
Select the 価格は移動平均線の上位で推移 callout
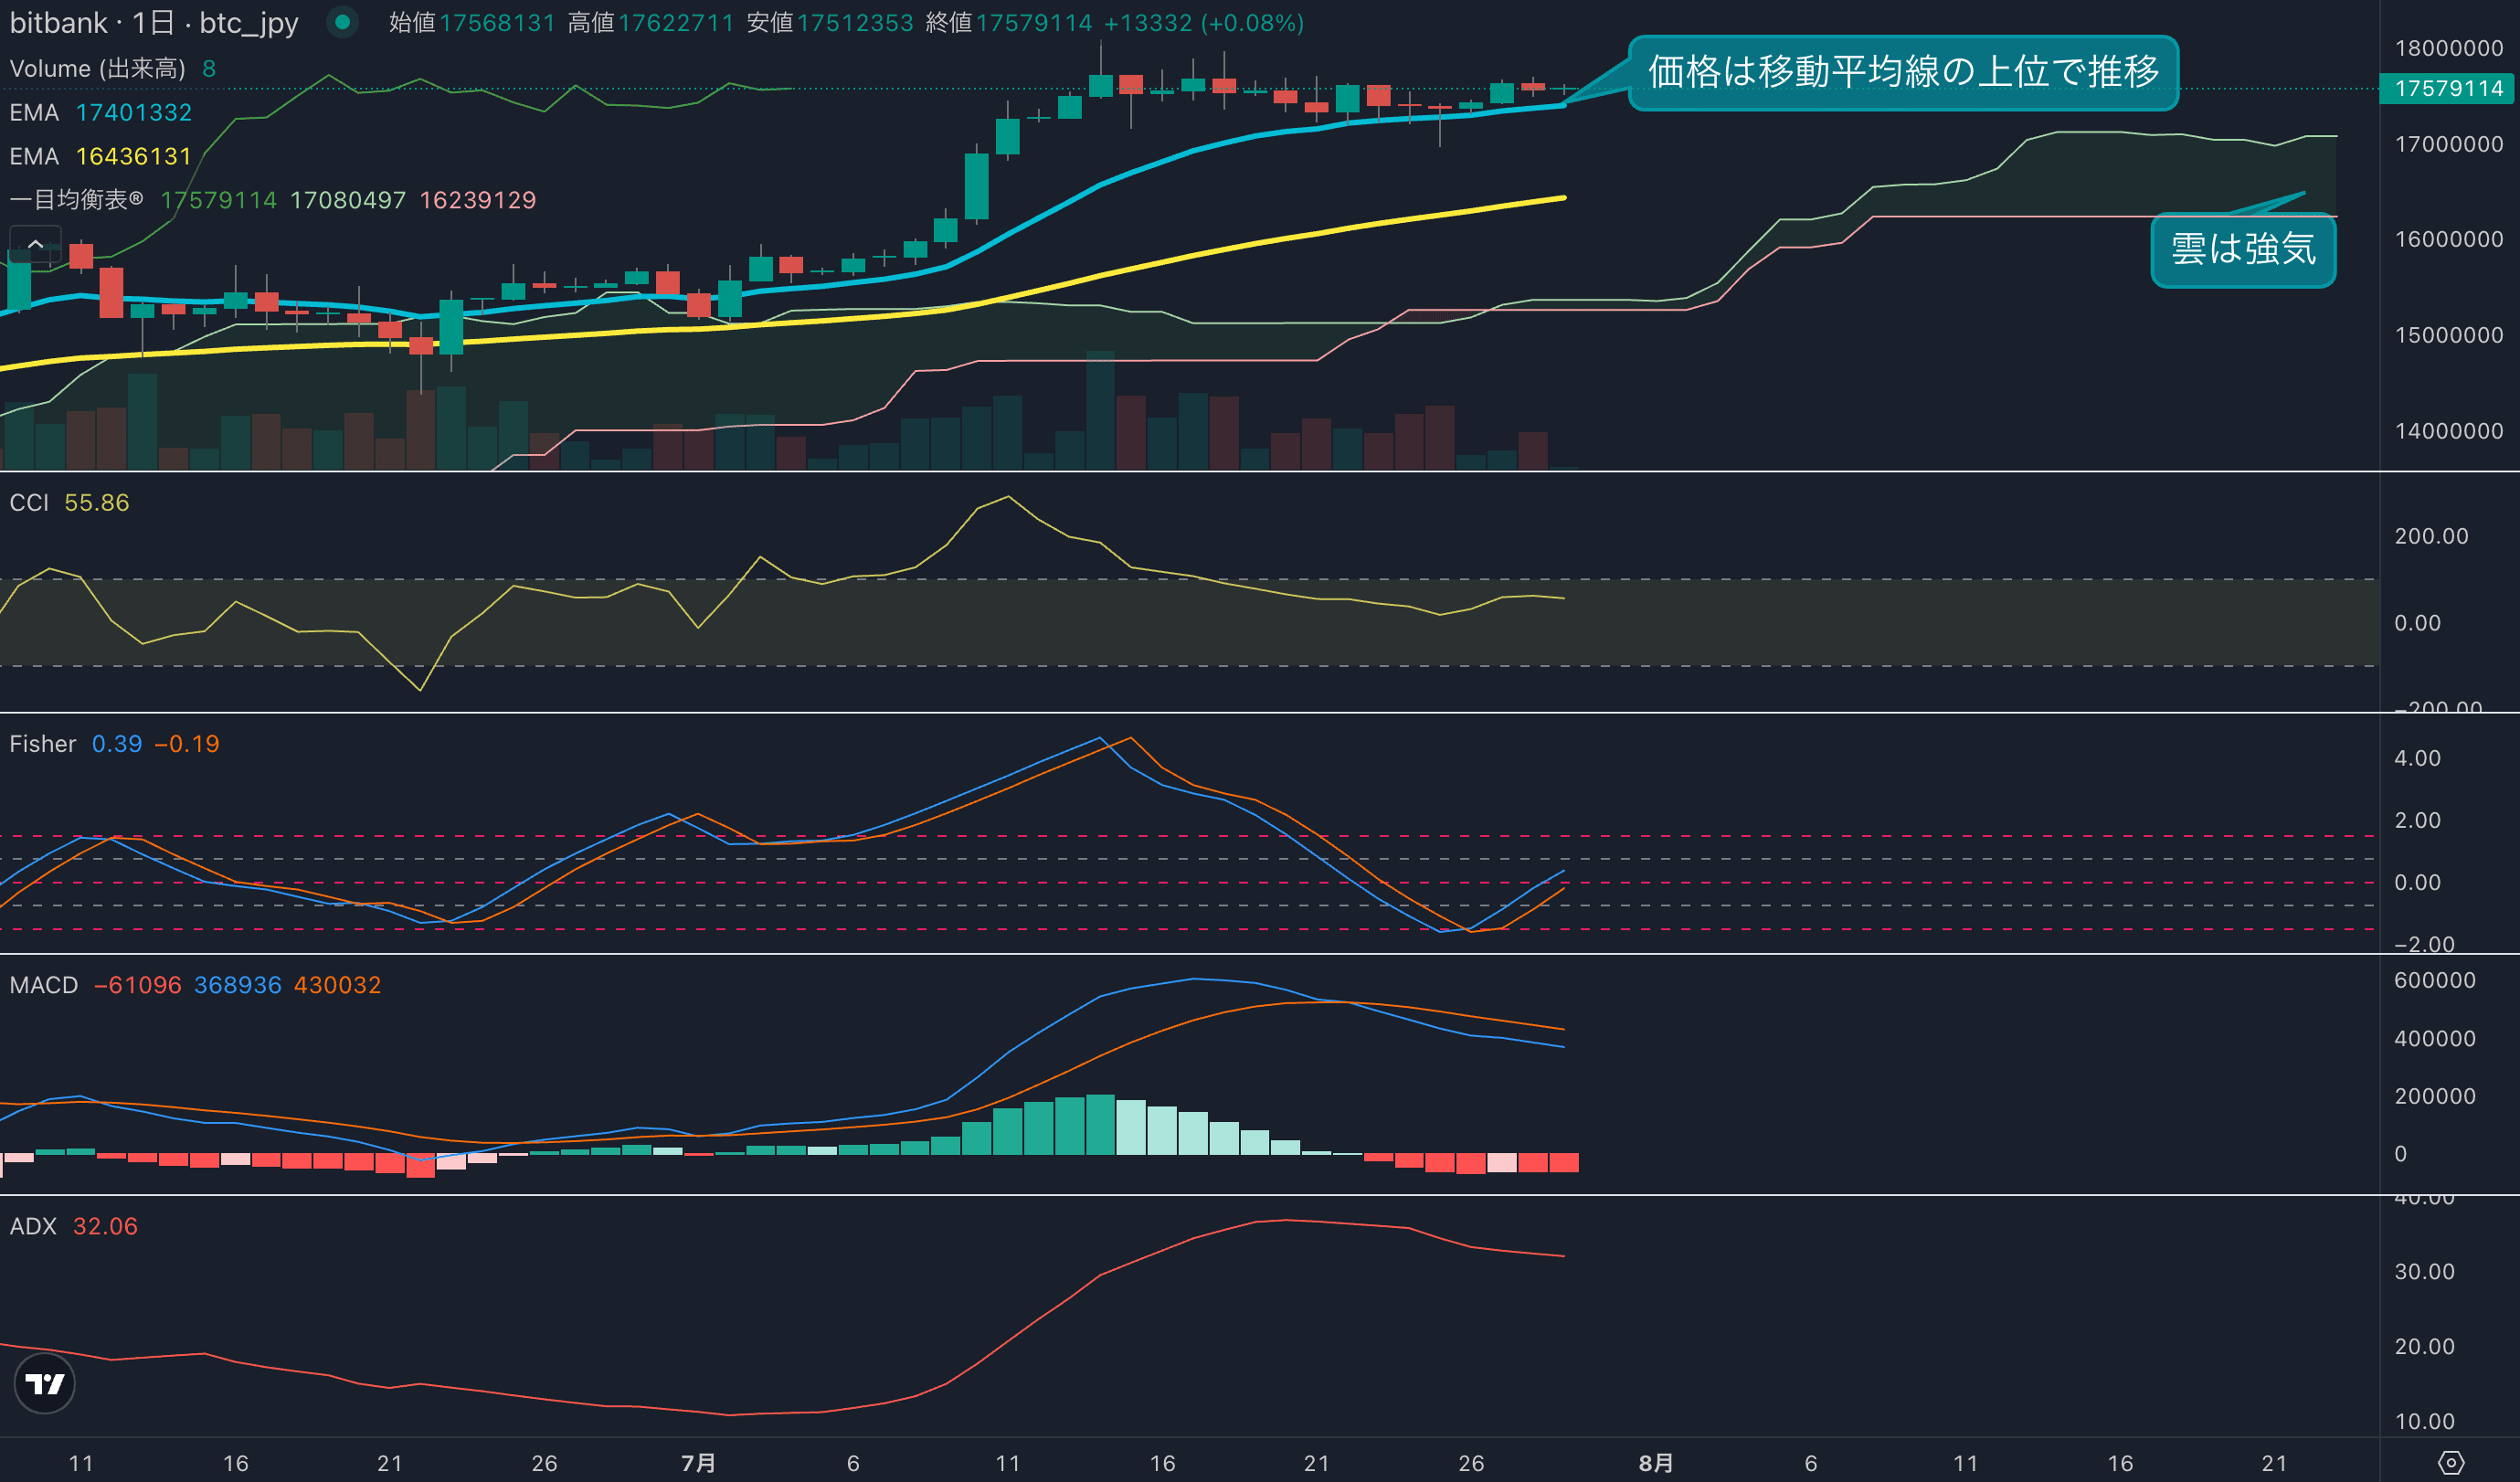pos(1902,72)
